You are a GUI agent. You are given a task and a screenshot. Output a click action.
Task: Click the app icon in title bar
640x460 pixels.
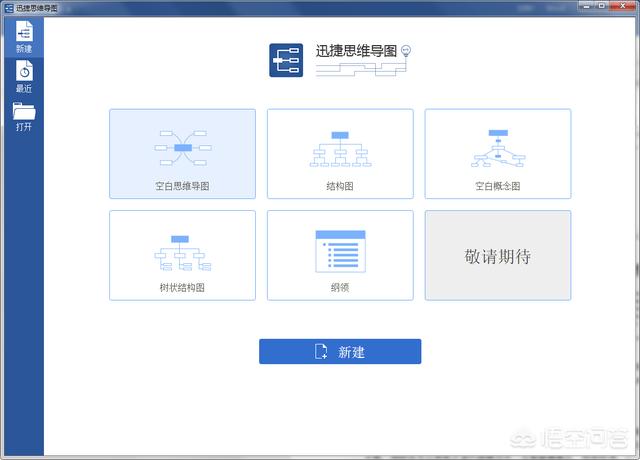point(9,8)
